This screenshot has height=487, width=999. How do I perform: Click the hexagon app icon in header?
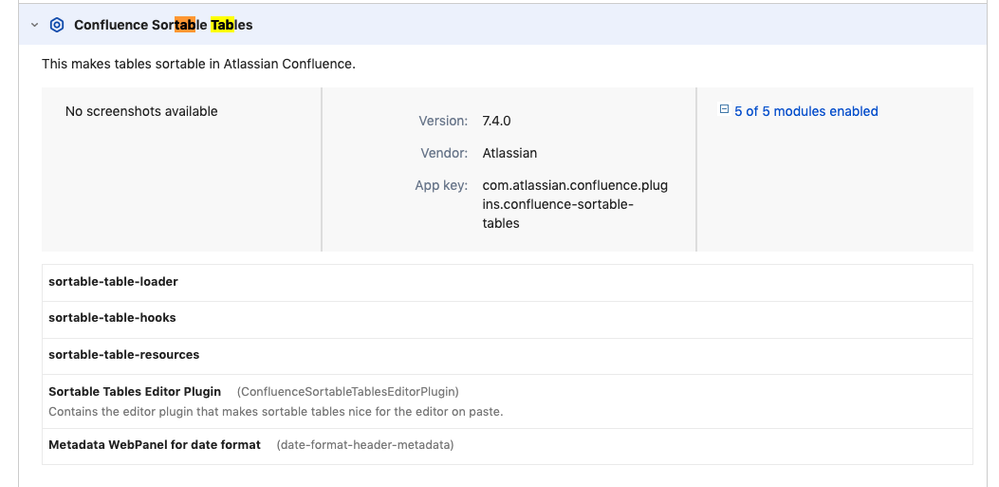(x=57, y=25)
